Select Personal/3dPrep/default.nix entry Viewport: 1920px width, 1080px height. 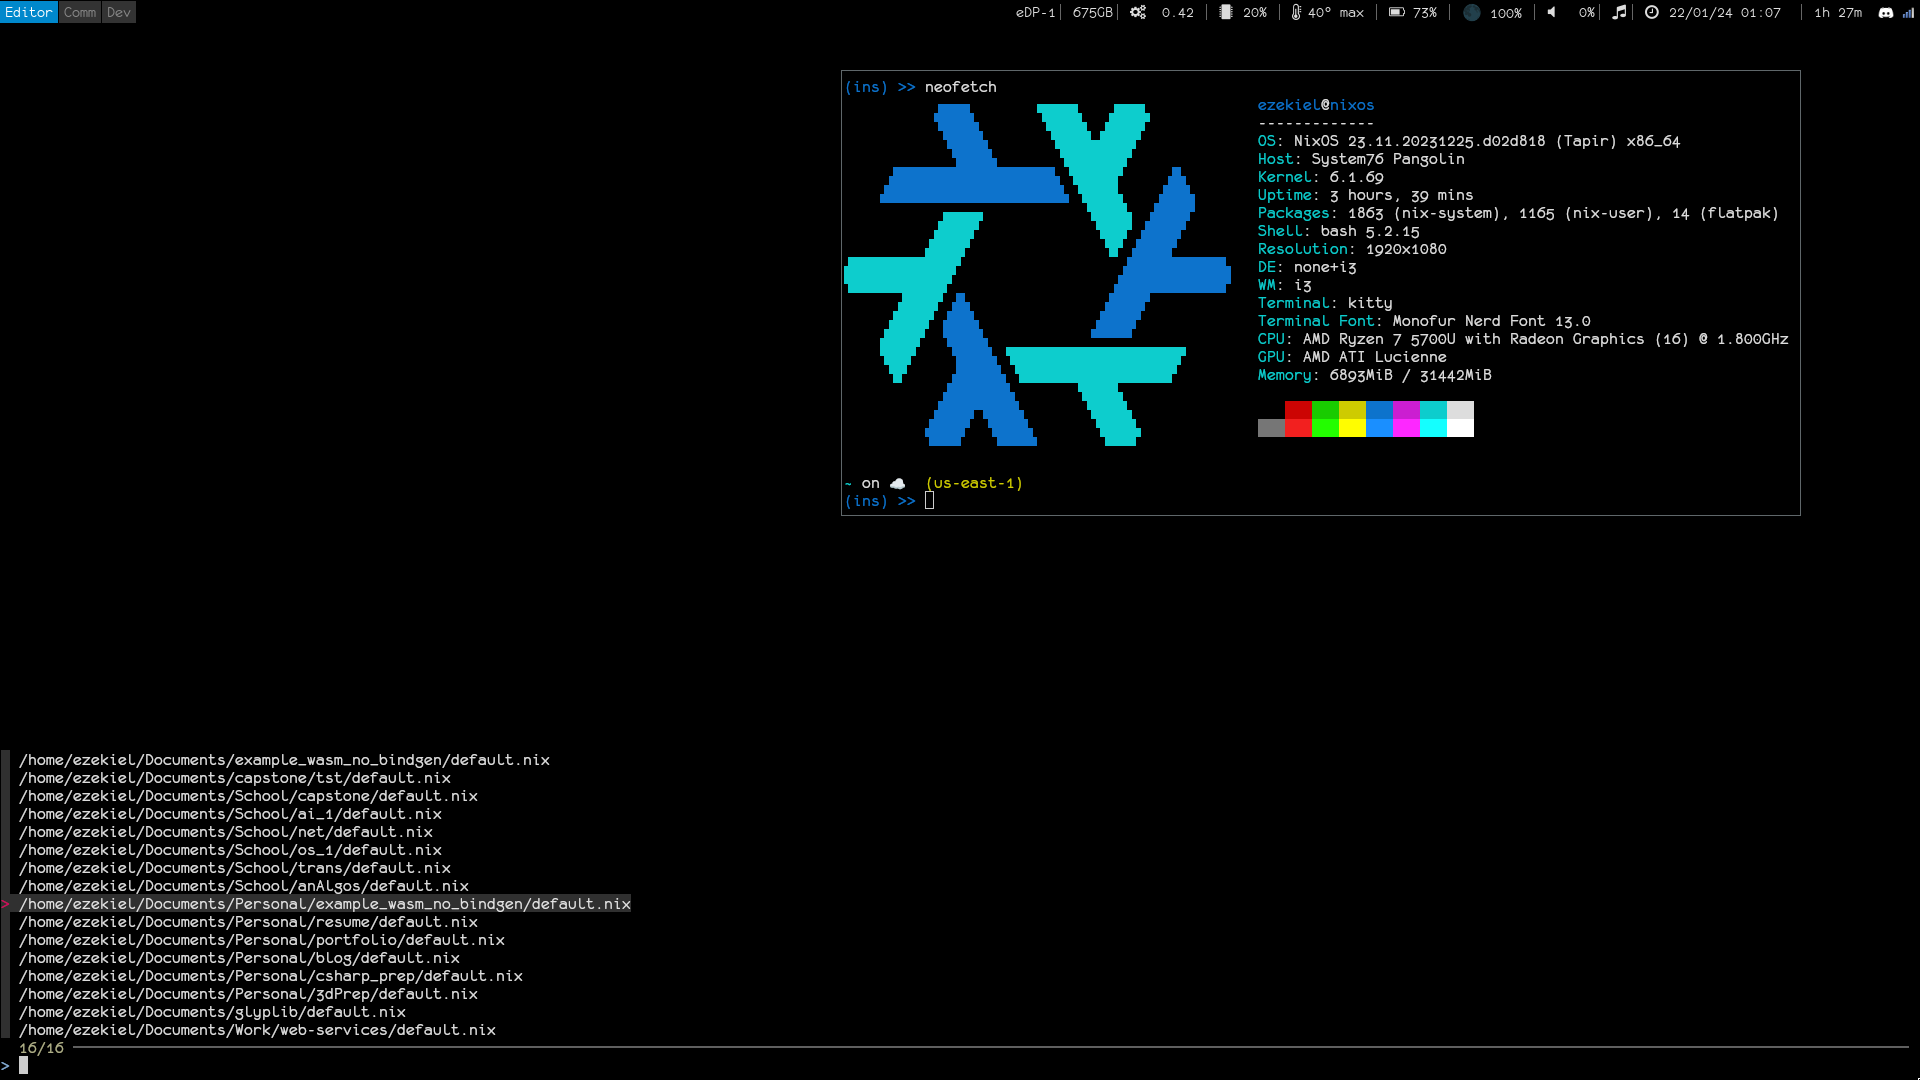pos(248,994)
